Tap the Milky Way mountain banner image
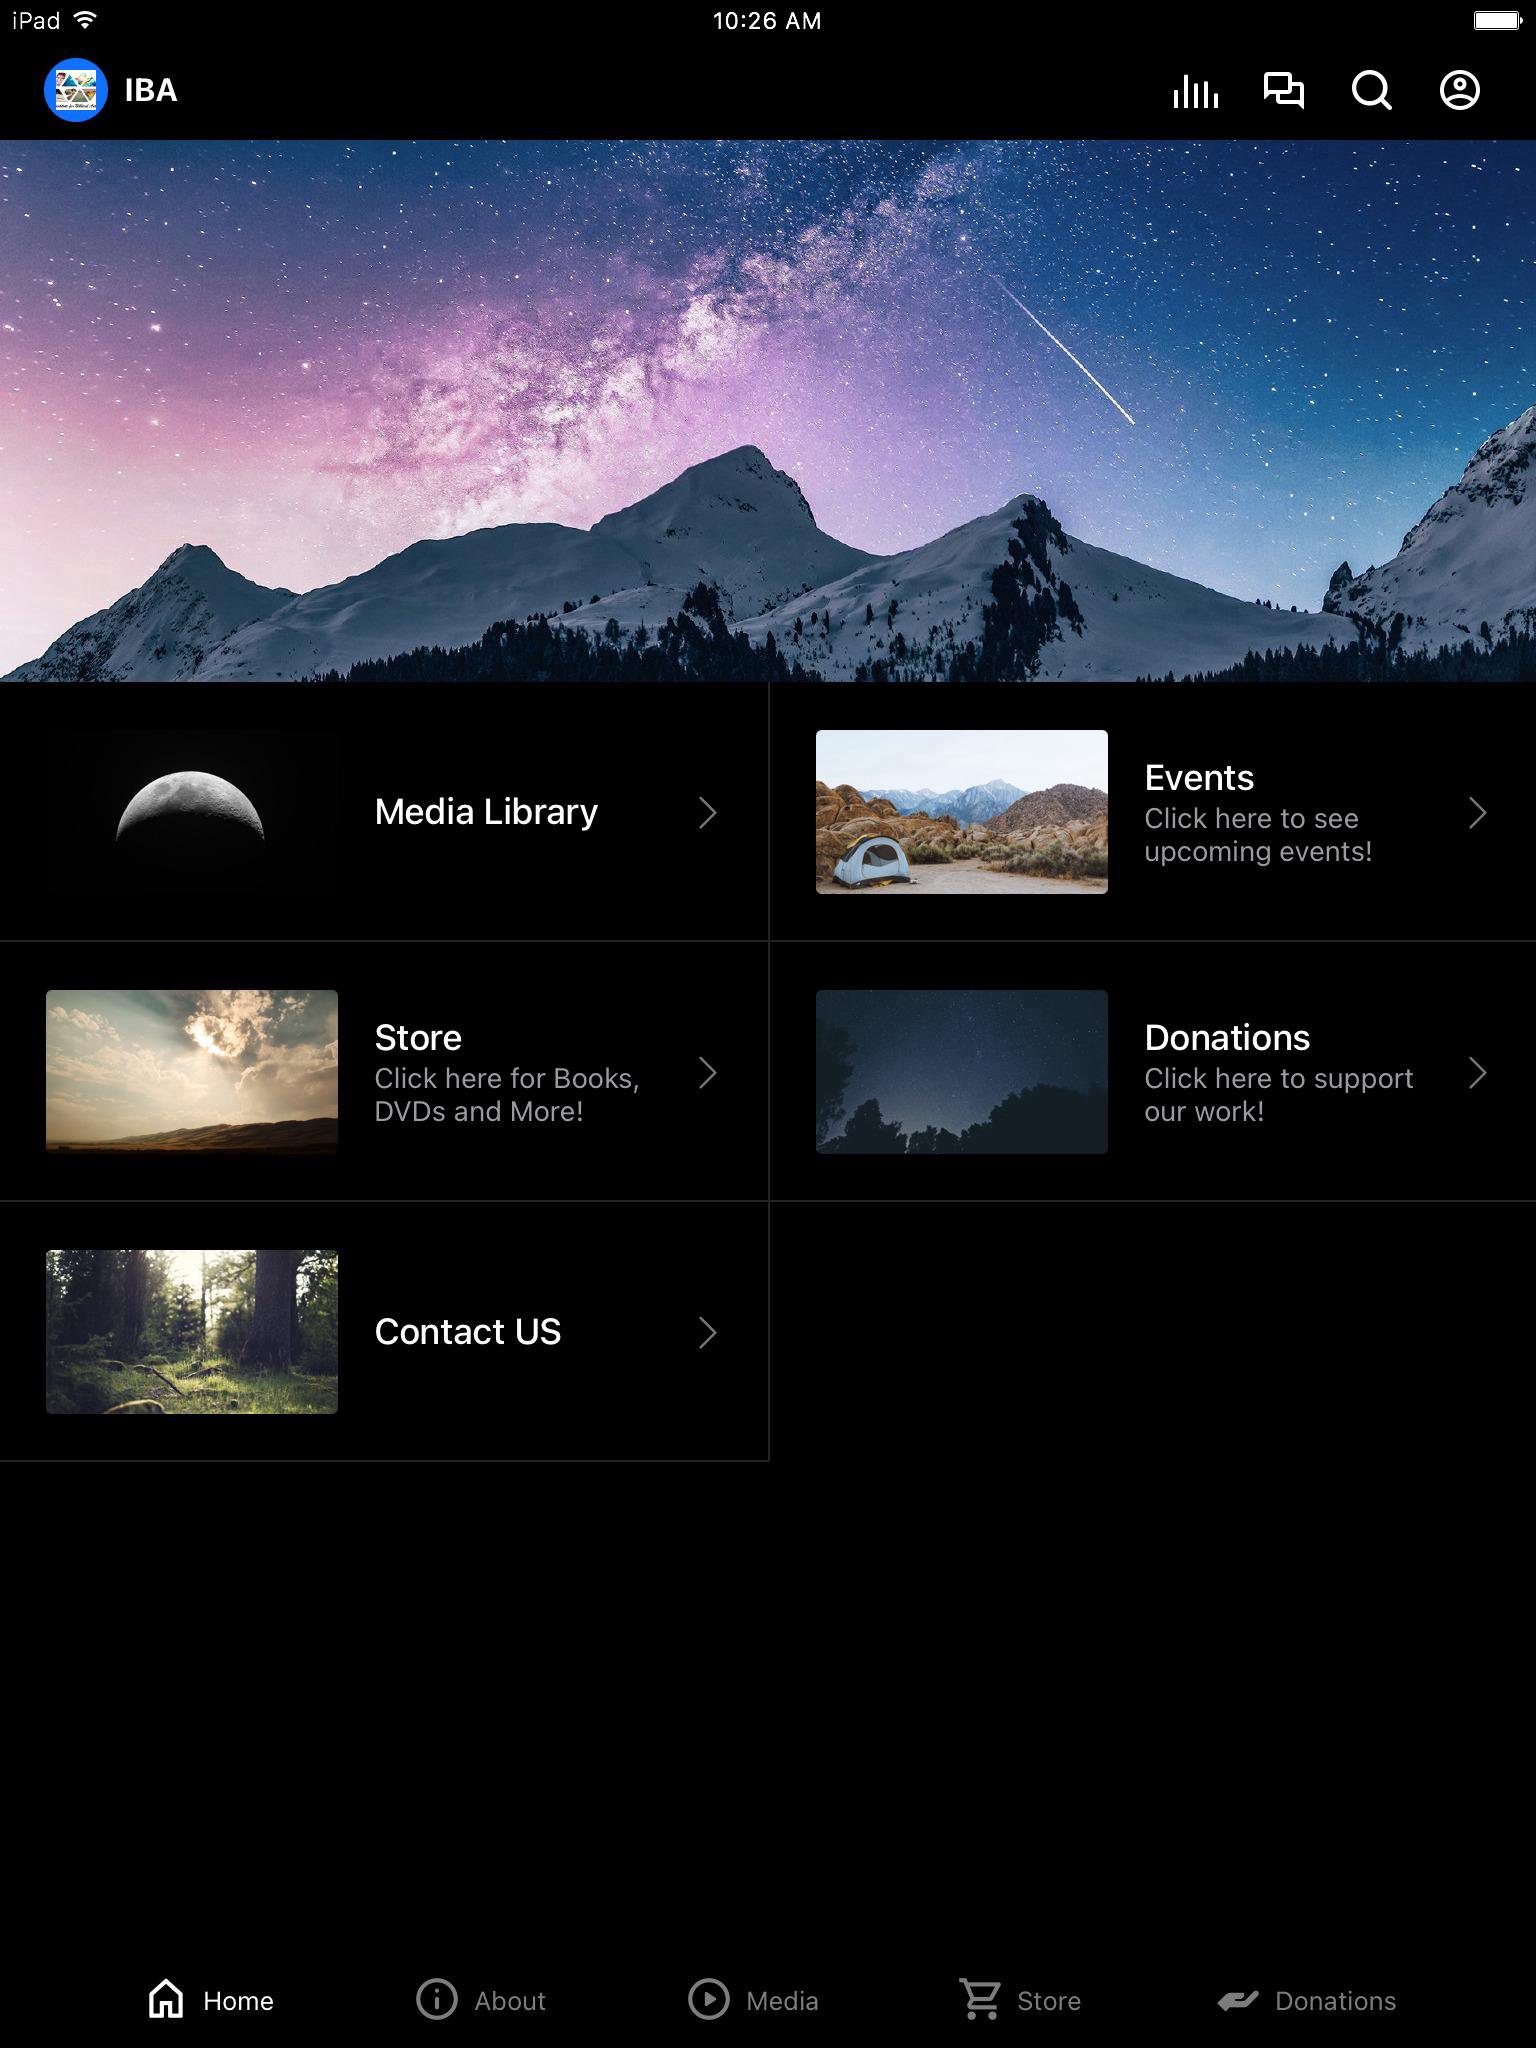This screenshot has height=2048, width=1536. point(768,411)
